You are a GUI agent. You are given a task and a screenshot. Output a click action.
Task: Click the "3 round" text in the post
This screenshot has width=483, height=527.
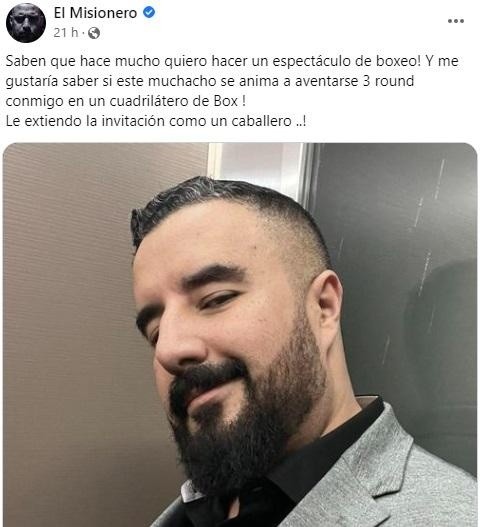tap(388, 81)
